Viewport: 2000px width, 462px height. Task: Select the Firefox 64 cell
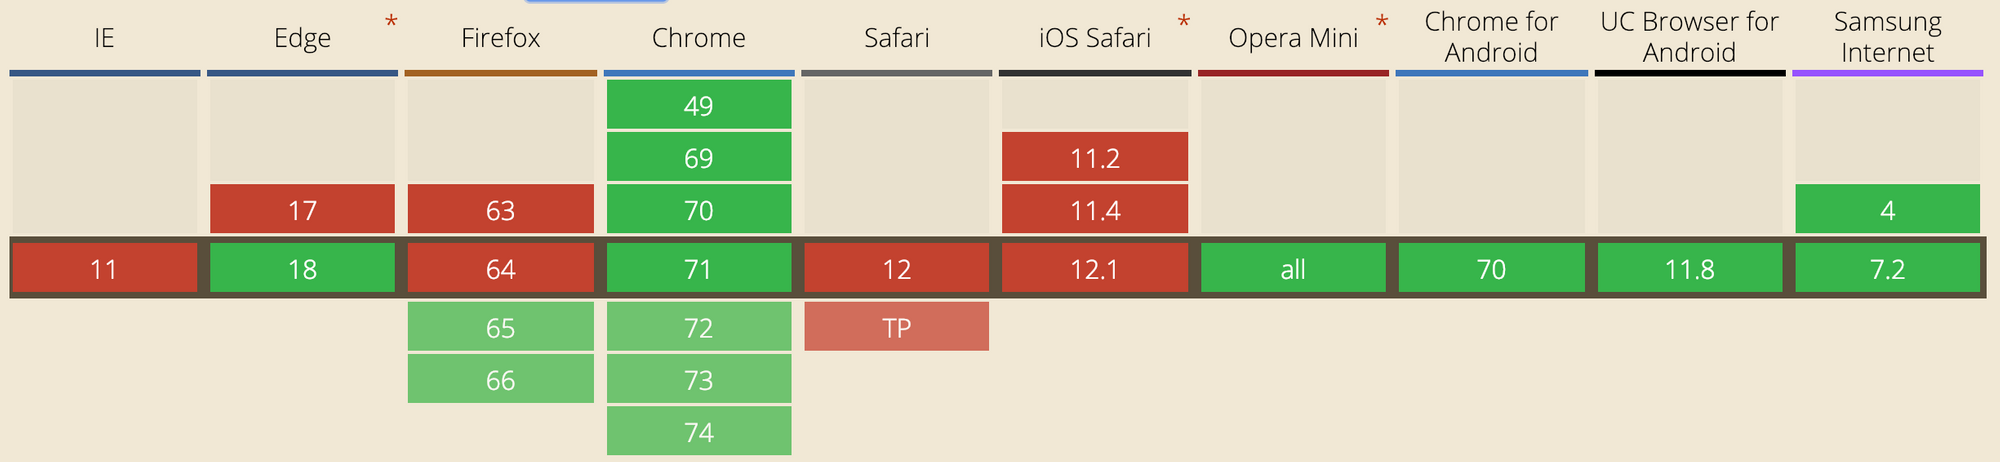[x=500, y=268]
